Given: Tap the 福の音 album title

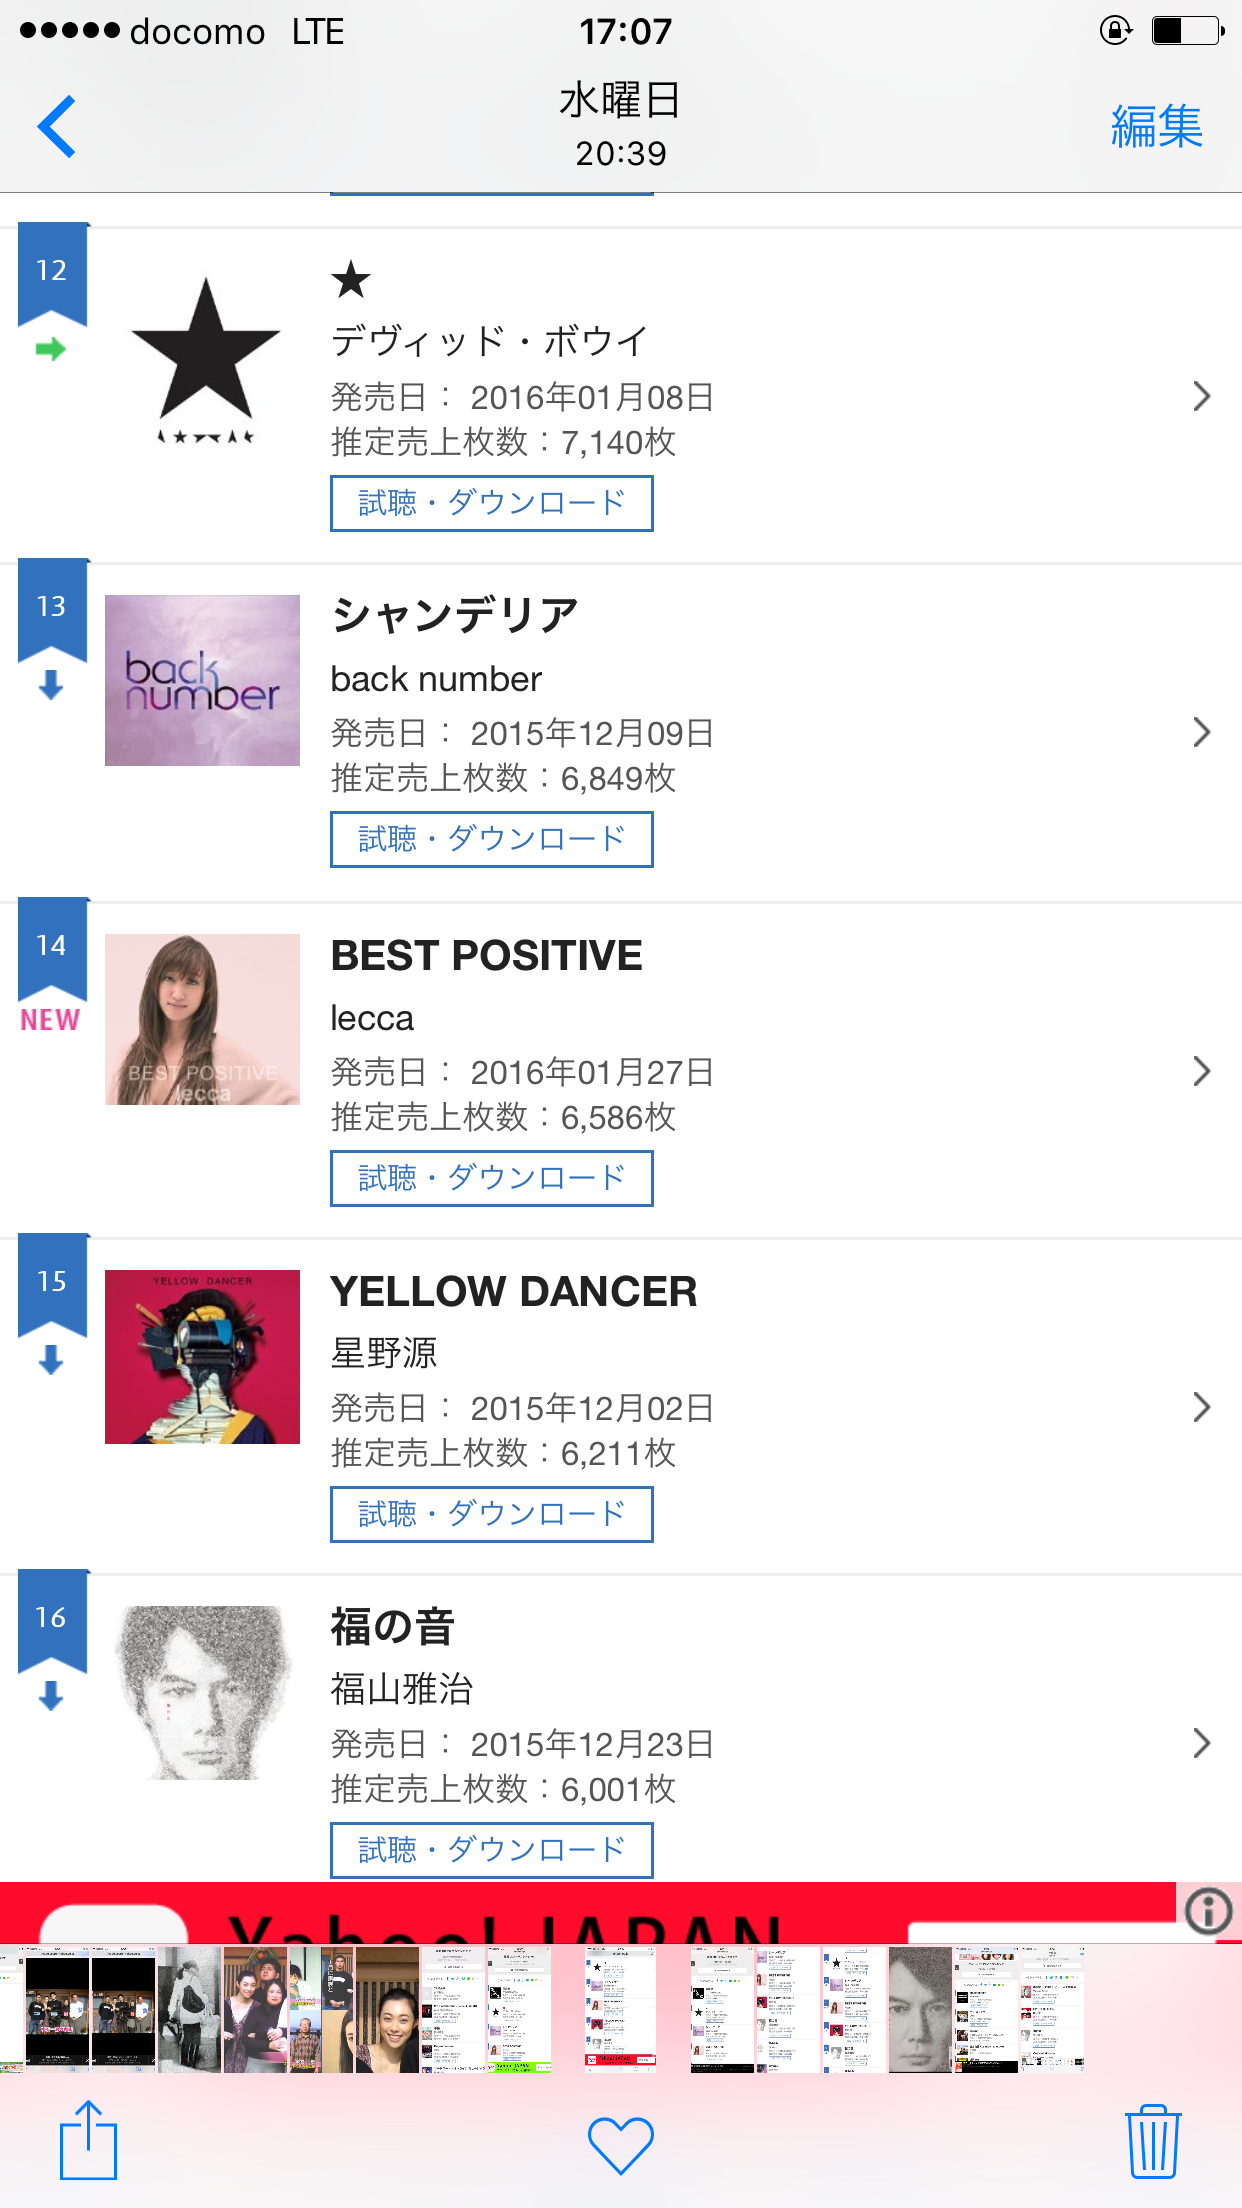Looking at the screenshot, I should [x=393, y=1627].
